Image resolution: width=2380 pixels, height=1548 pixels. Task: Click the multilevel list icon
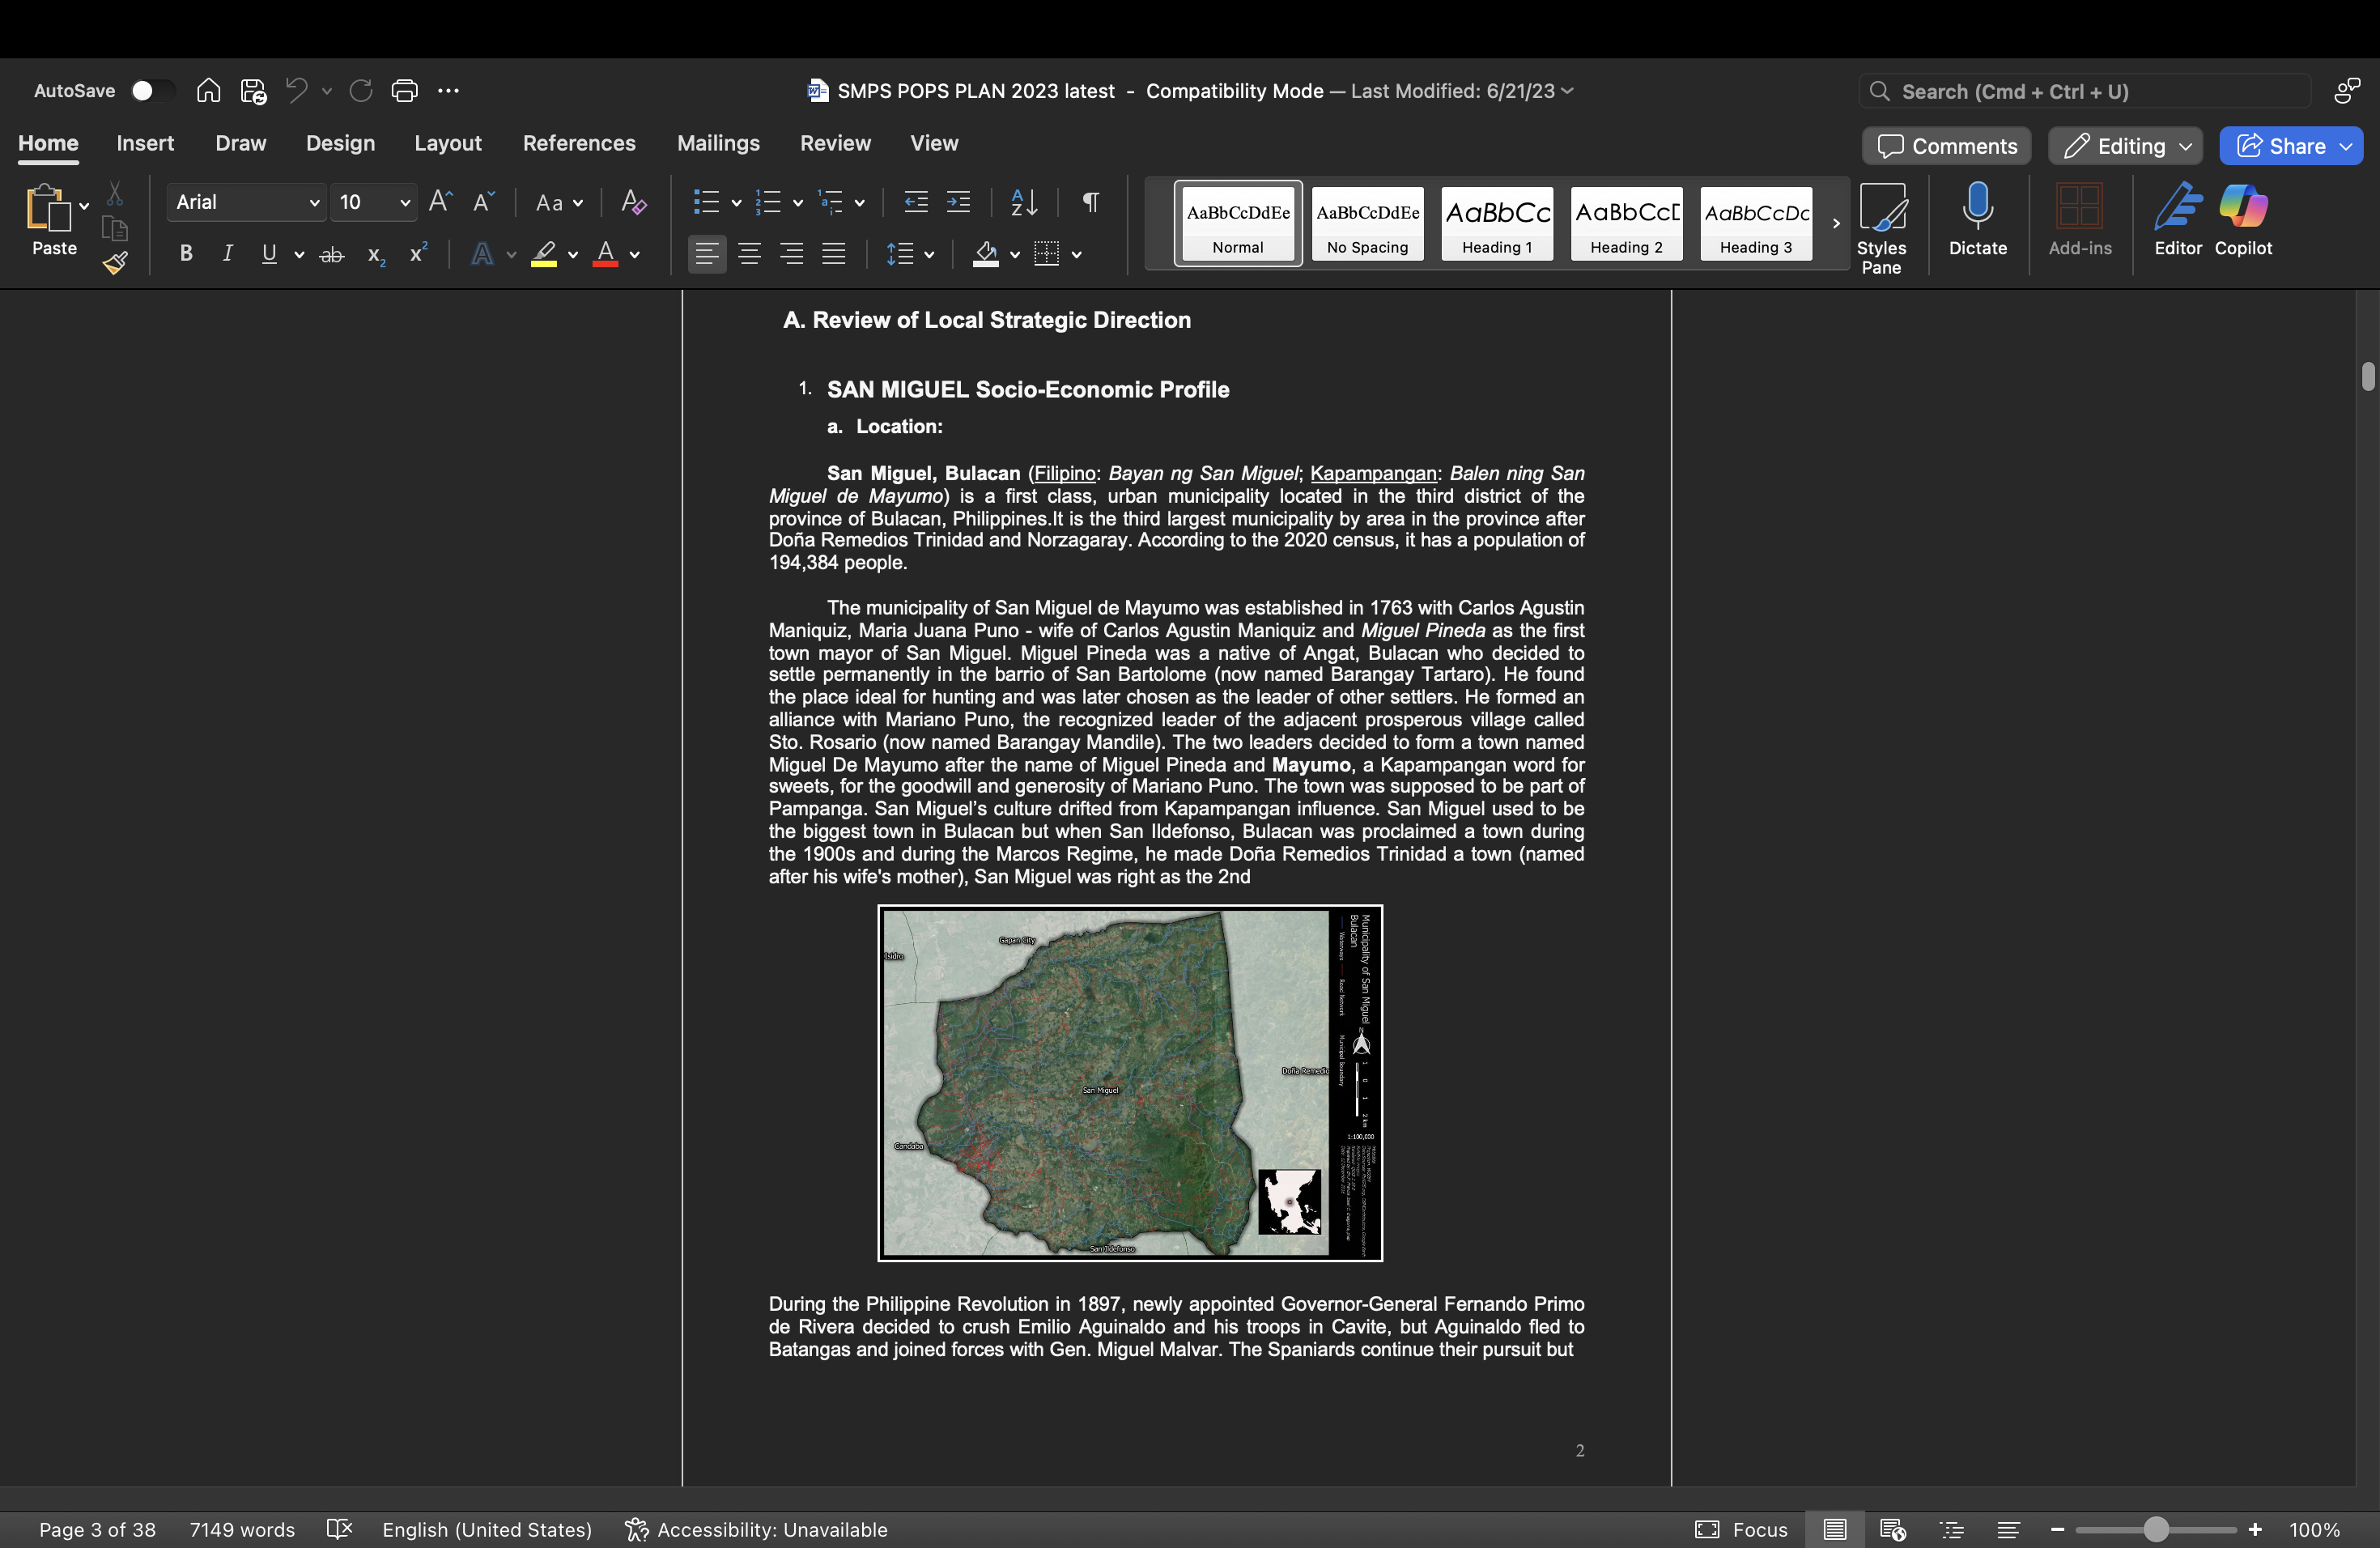coord(831,202)
